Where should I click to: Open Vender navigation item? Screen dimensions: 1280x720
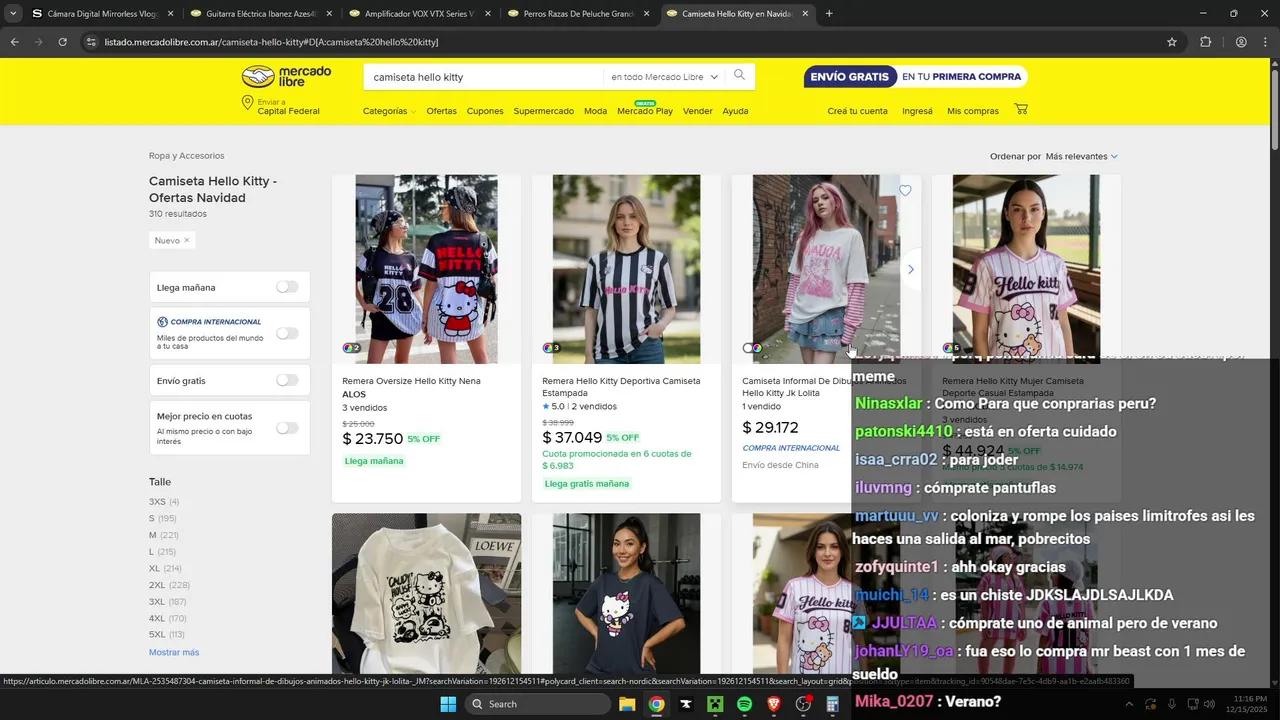(698, 111)
